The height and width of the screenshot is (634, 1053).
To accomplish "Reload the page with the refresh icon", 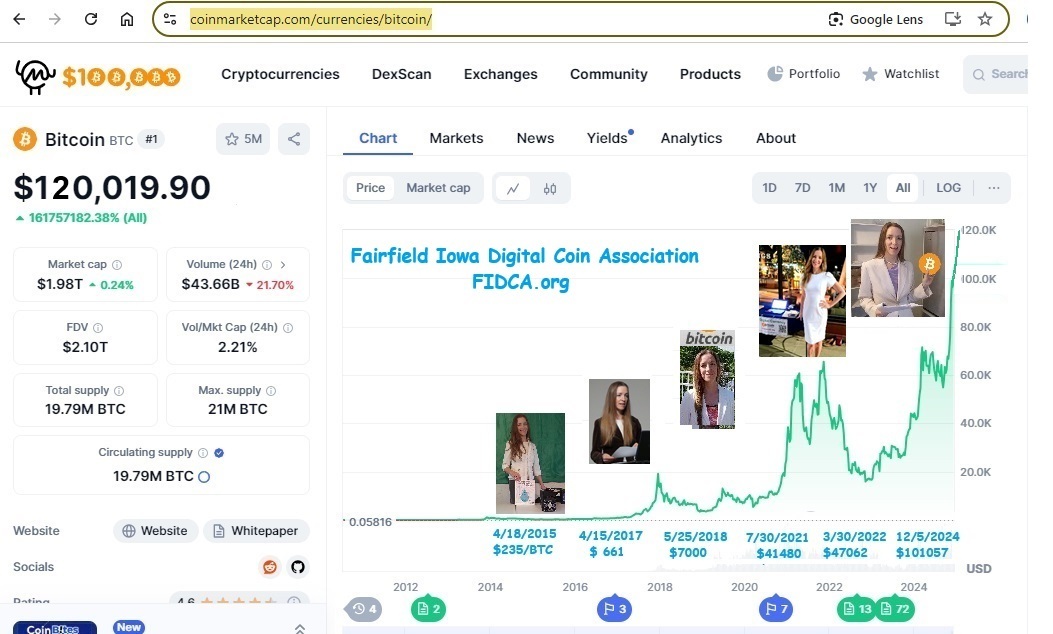I will pos(91,19).
